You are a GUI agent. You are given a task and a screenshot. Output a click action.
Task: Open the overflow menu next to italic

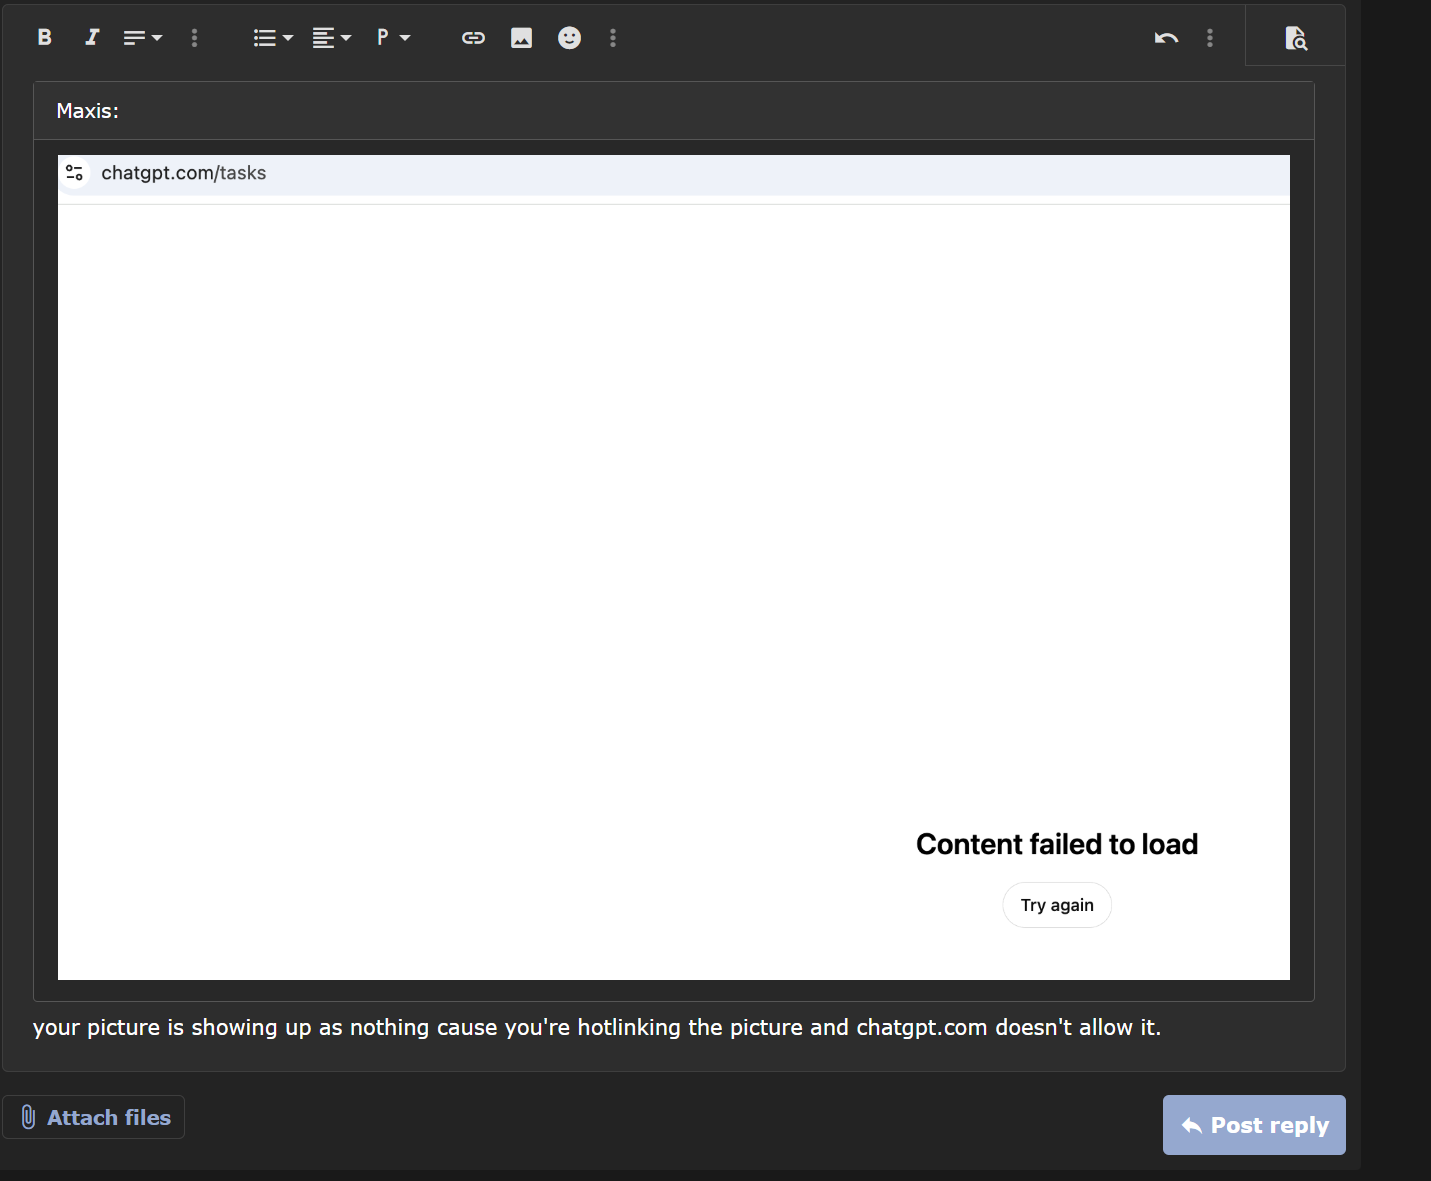[195, 37]
